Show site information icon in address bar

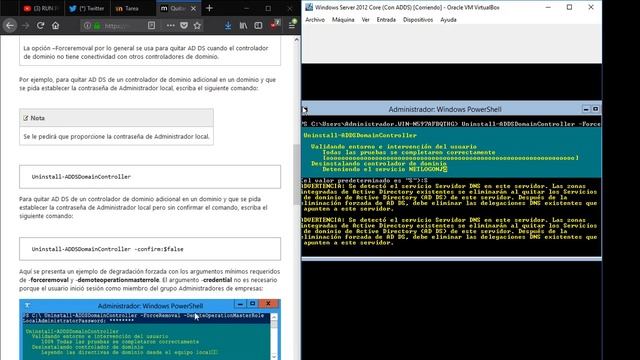pyautogui.click(x=87, y=26)
